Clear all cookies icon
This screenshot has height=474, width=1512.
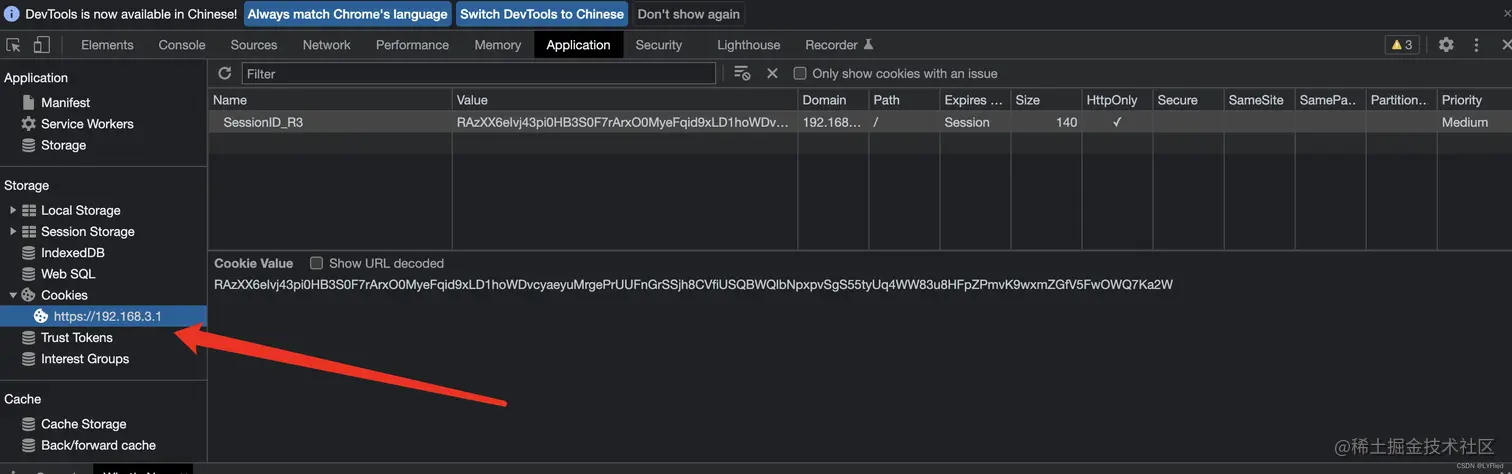click(742, 73)
